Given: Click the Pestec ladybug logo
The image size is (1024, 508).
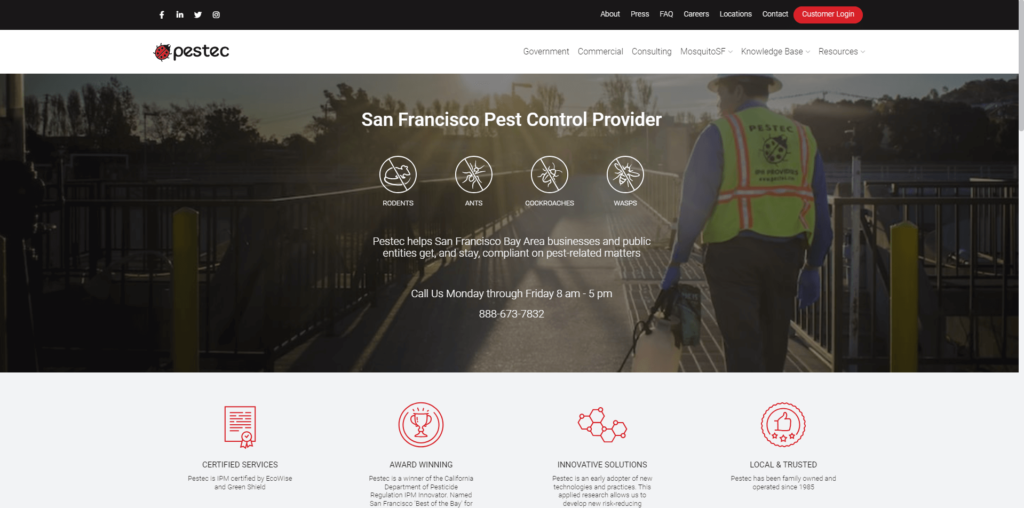Looking at the screenshot, I should 191,52.
